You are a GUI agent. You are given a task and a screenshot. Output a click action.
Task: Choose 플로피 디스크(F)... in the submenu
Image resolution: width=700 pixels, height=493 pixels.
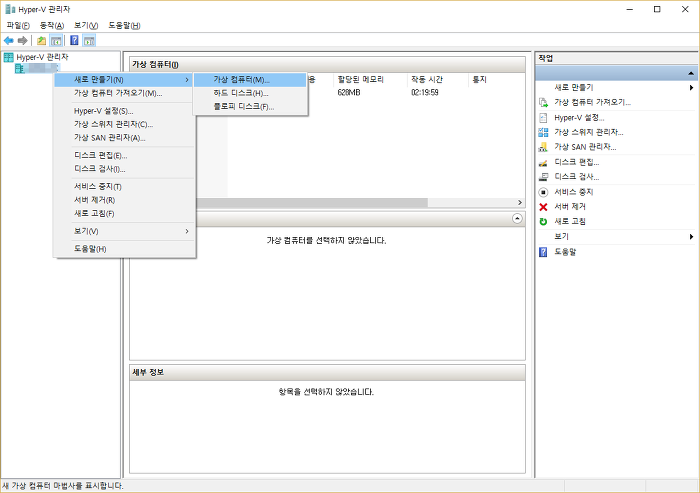point(250,107)
